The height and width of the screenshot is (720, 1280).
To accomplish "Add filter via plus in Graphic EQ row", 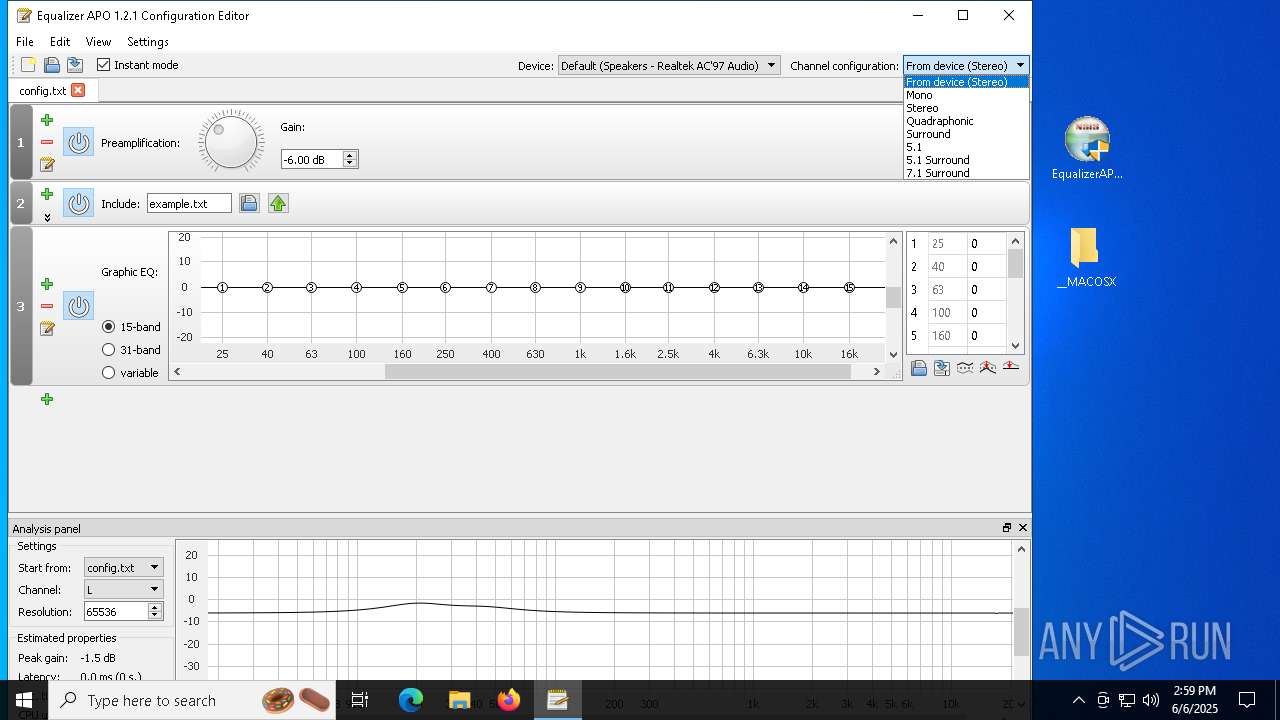I will (47, 284).
